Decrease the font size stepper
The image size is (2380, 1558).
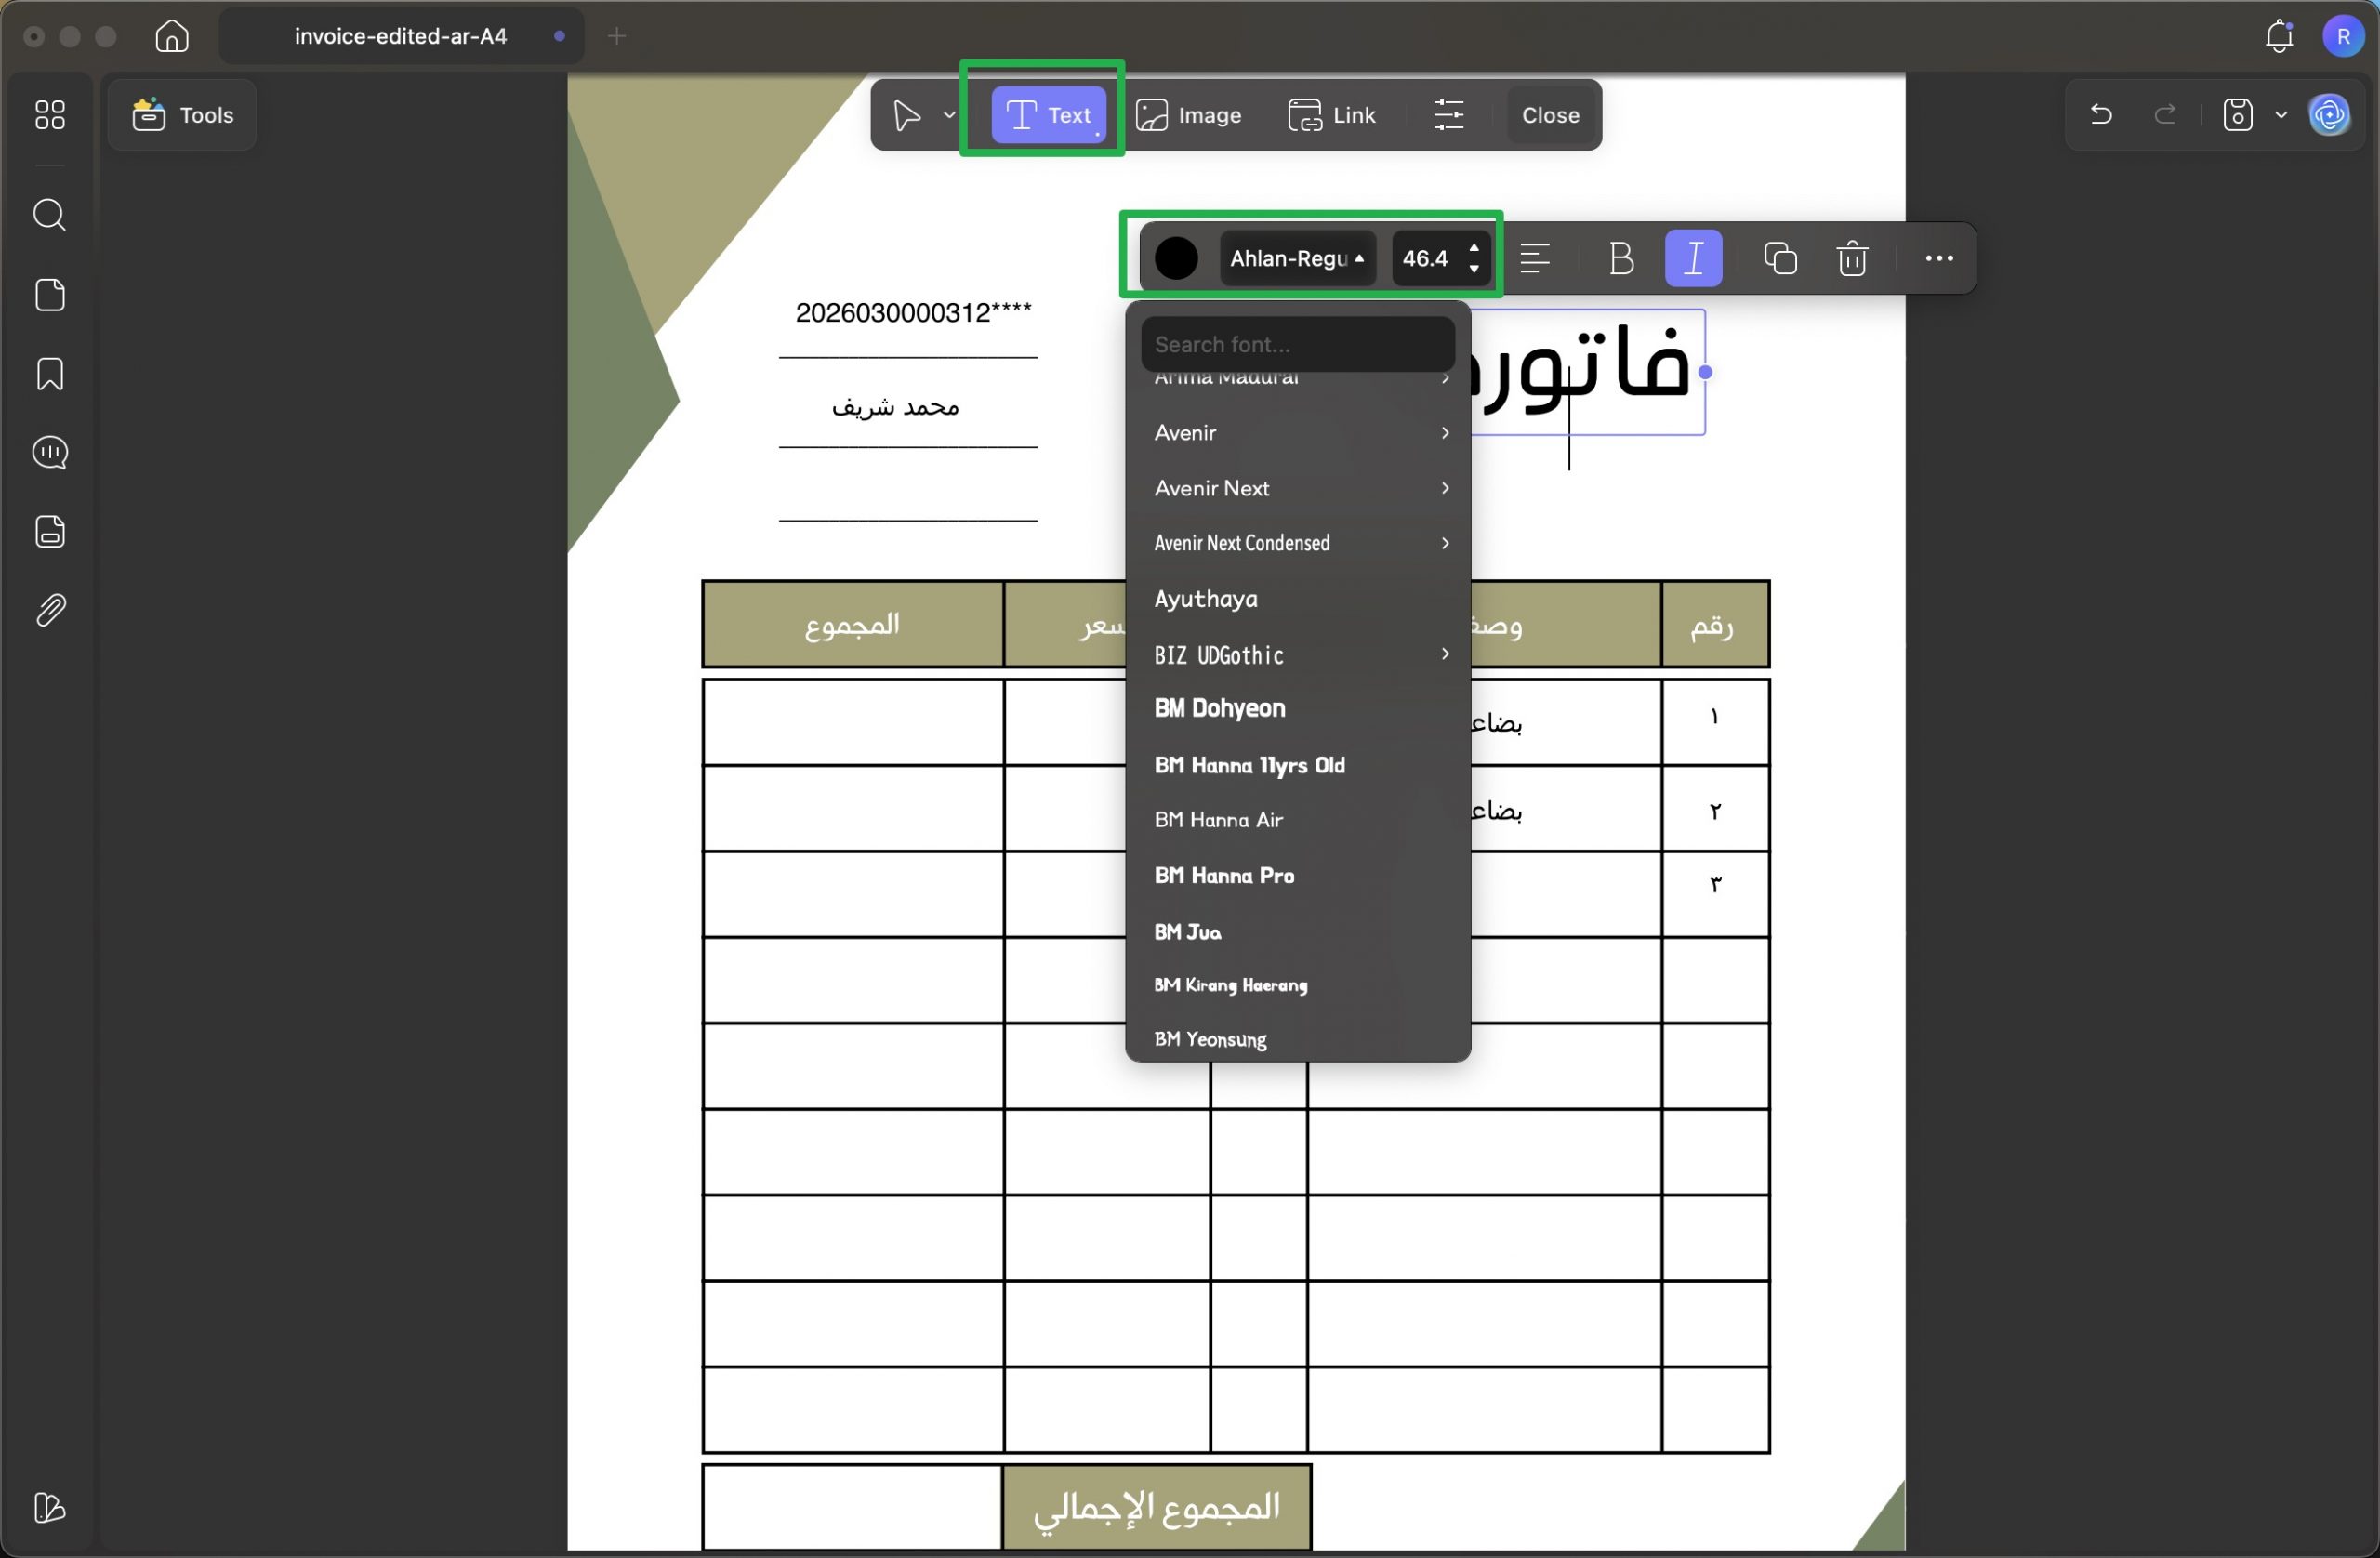(1473, 269)
